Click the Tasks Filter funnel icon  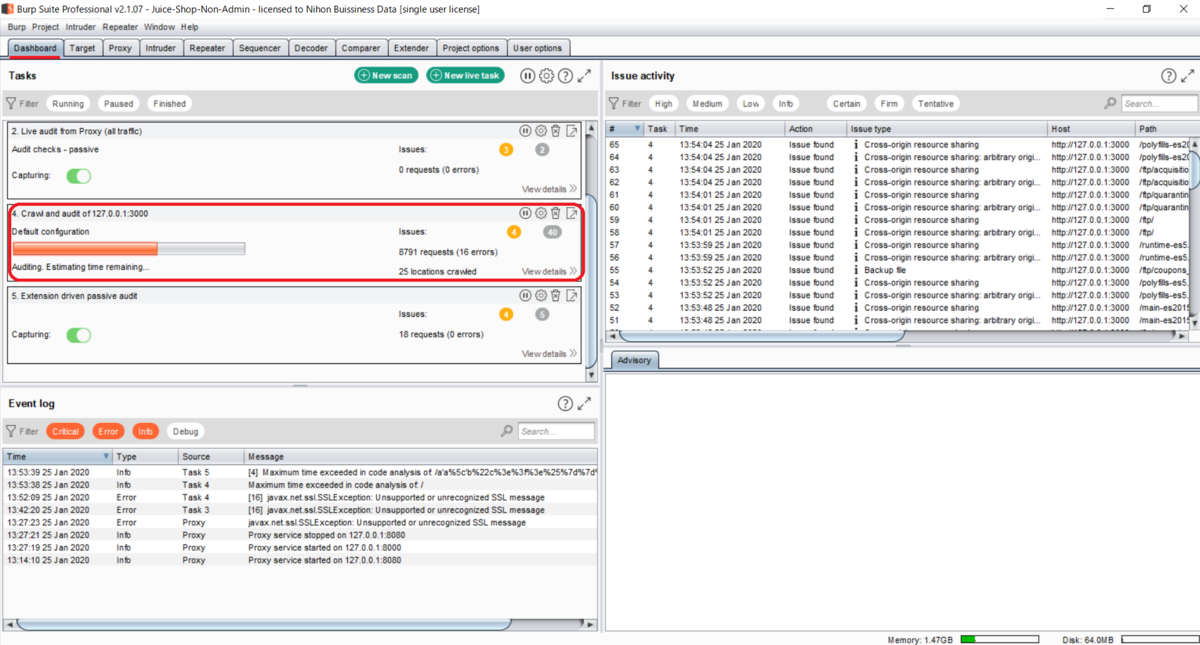click(11, 103)
